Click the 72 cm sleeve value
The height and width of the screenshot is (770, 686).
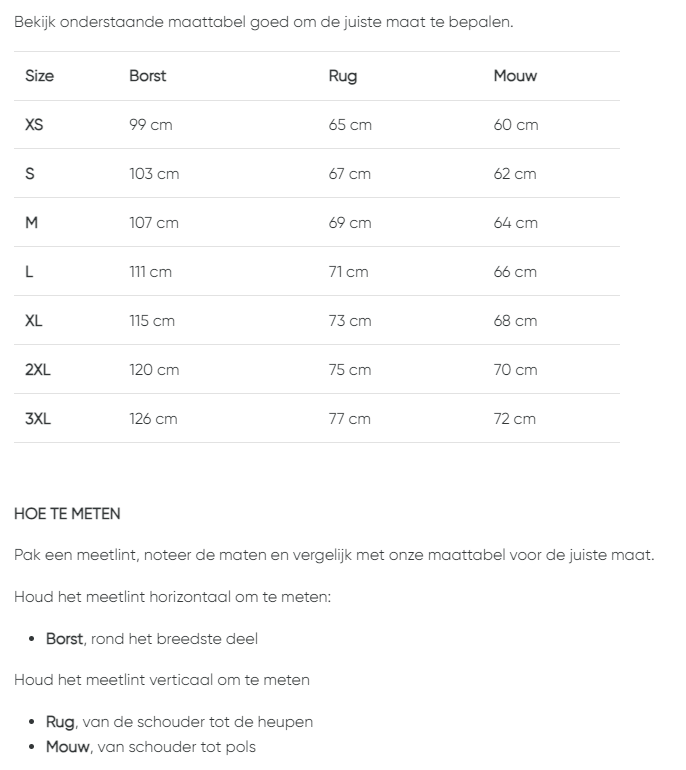[515, 419]
